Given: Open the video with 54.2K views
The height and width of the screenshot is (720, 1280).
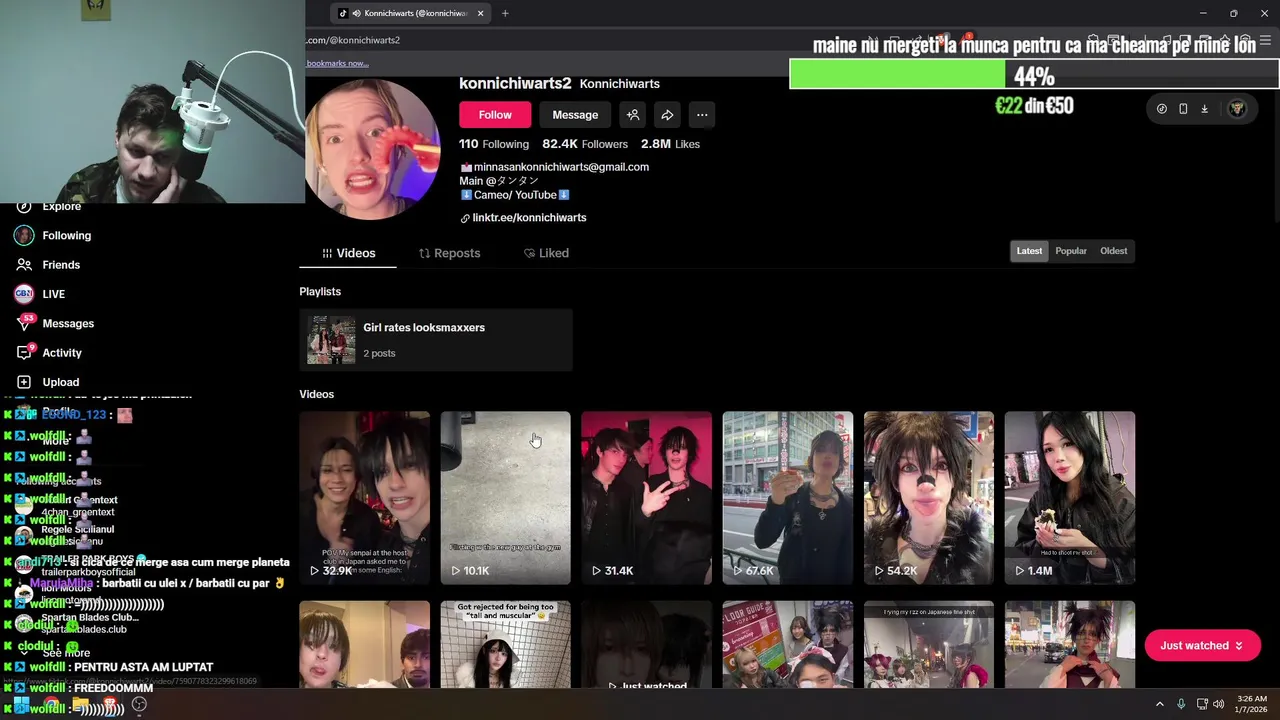Looking at the screenshot, I should (x=929, y=497).
